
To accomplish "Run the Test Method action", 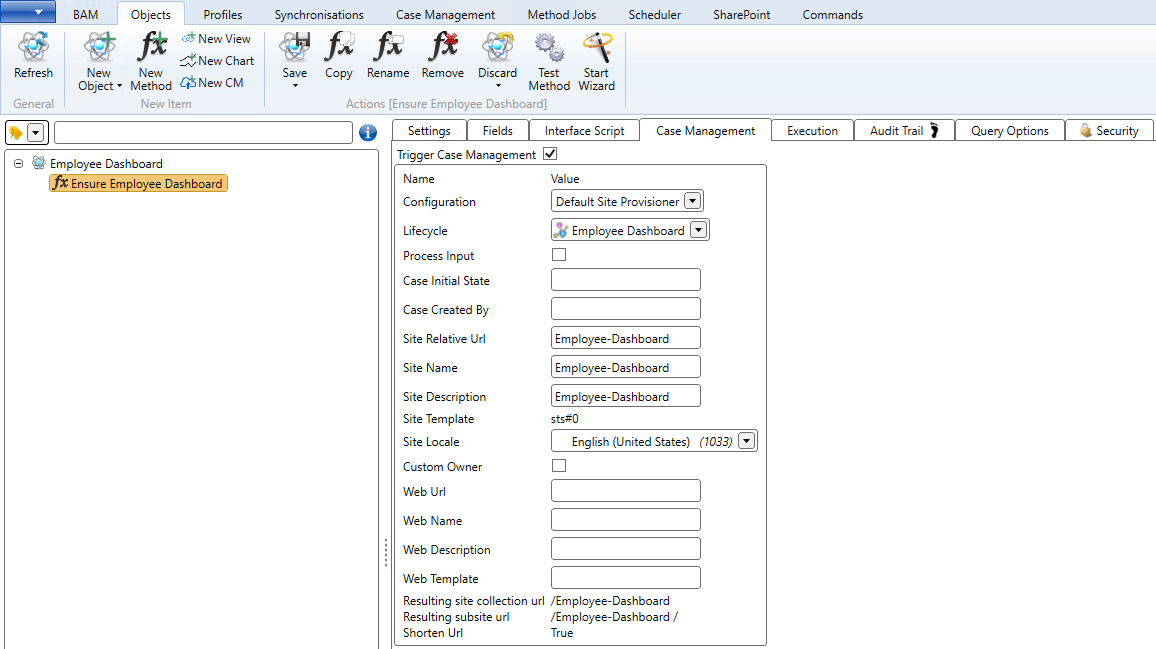I will pyautogui.click(x=548, y=48).
